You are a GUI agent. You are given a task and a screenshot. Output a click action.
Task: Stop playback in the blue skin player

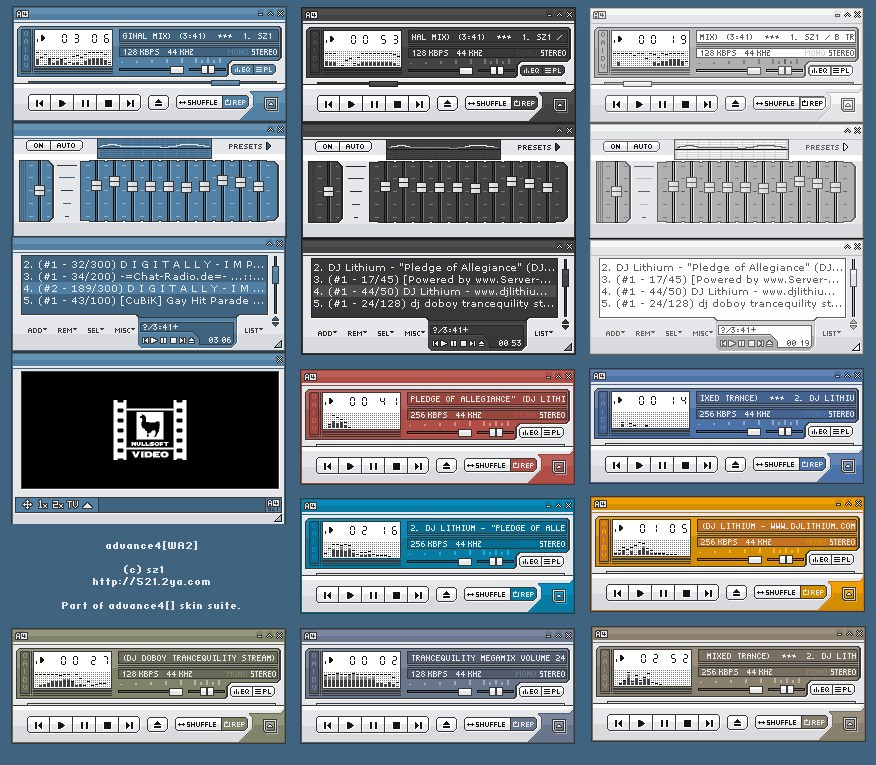tap(108, 103)
